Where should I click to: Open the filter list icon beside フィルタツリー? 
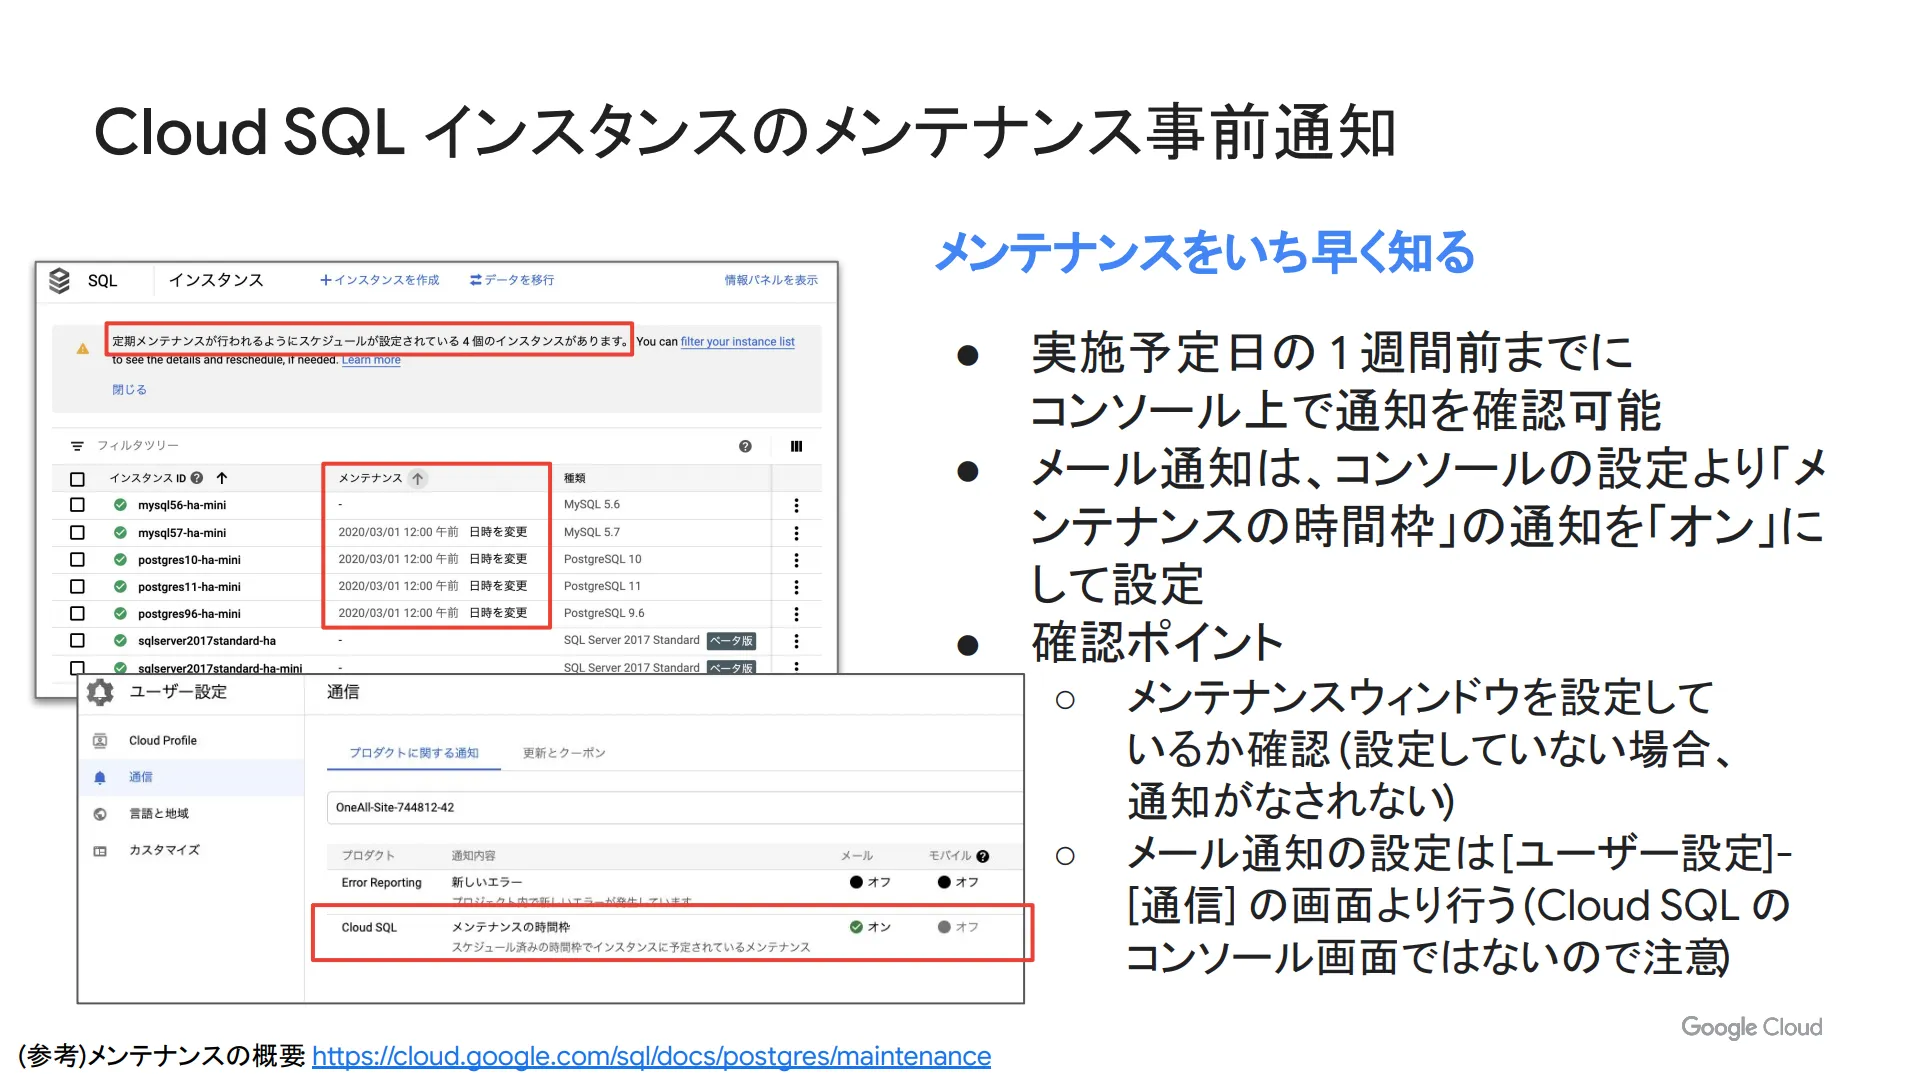[x=77, y=446]
